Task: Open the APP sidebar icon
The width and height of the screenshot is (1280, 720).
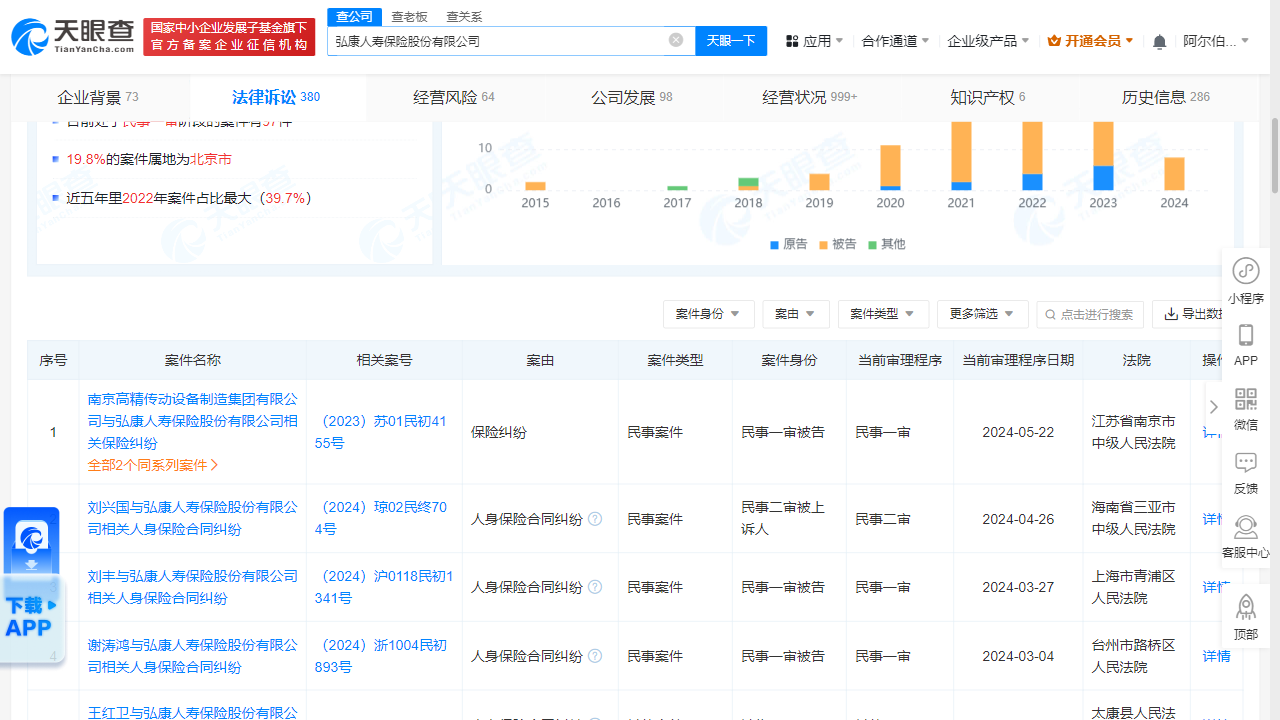Action: [1246, 345]
